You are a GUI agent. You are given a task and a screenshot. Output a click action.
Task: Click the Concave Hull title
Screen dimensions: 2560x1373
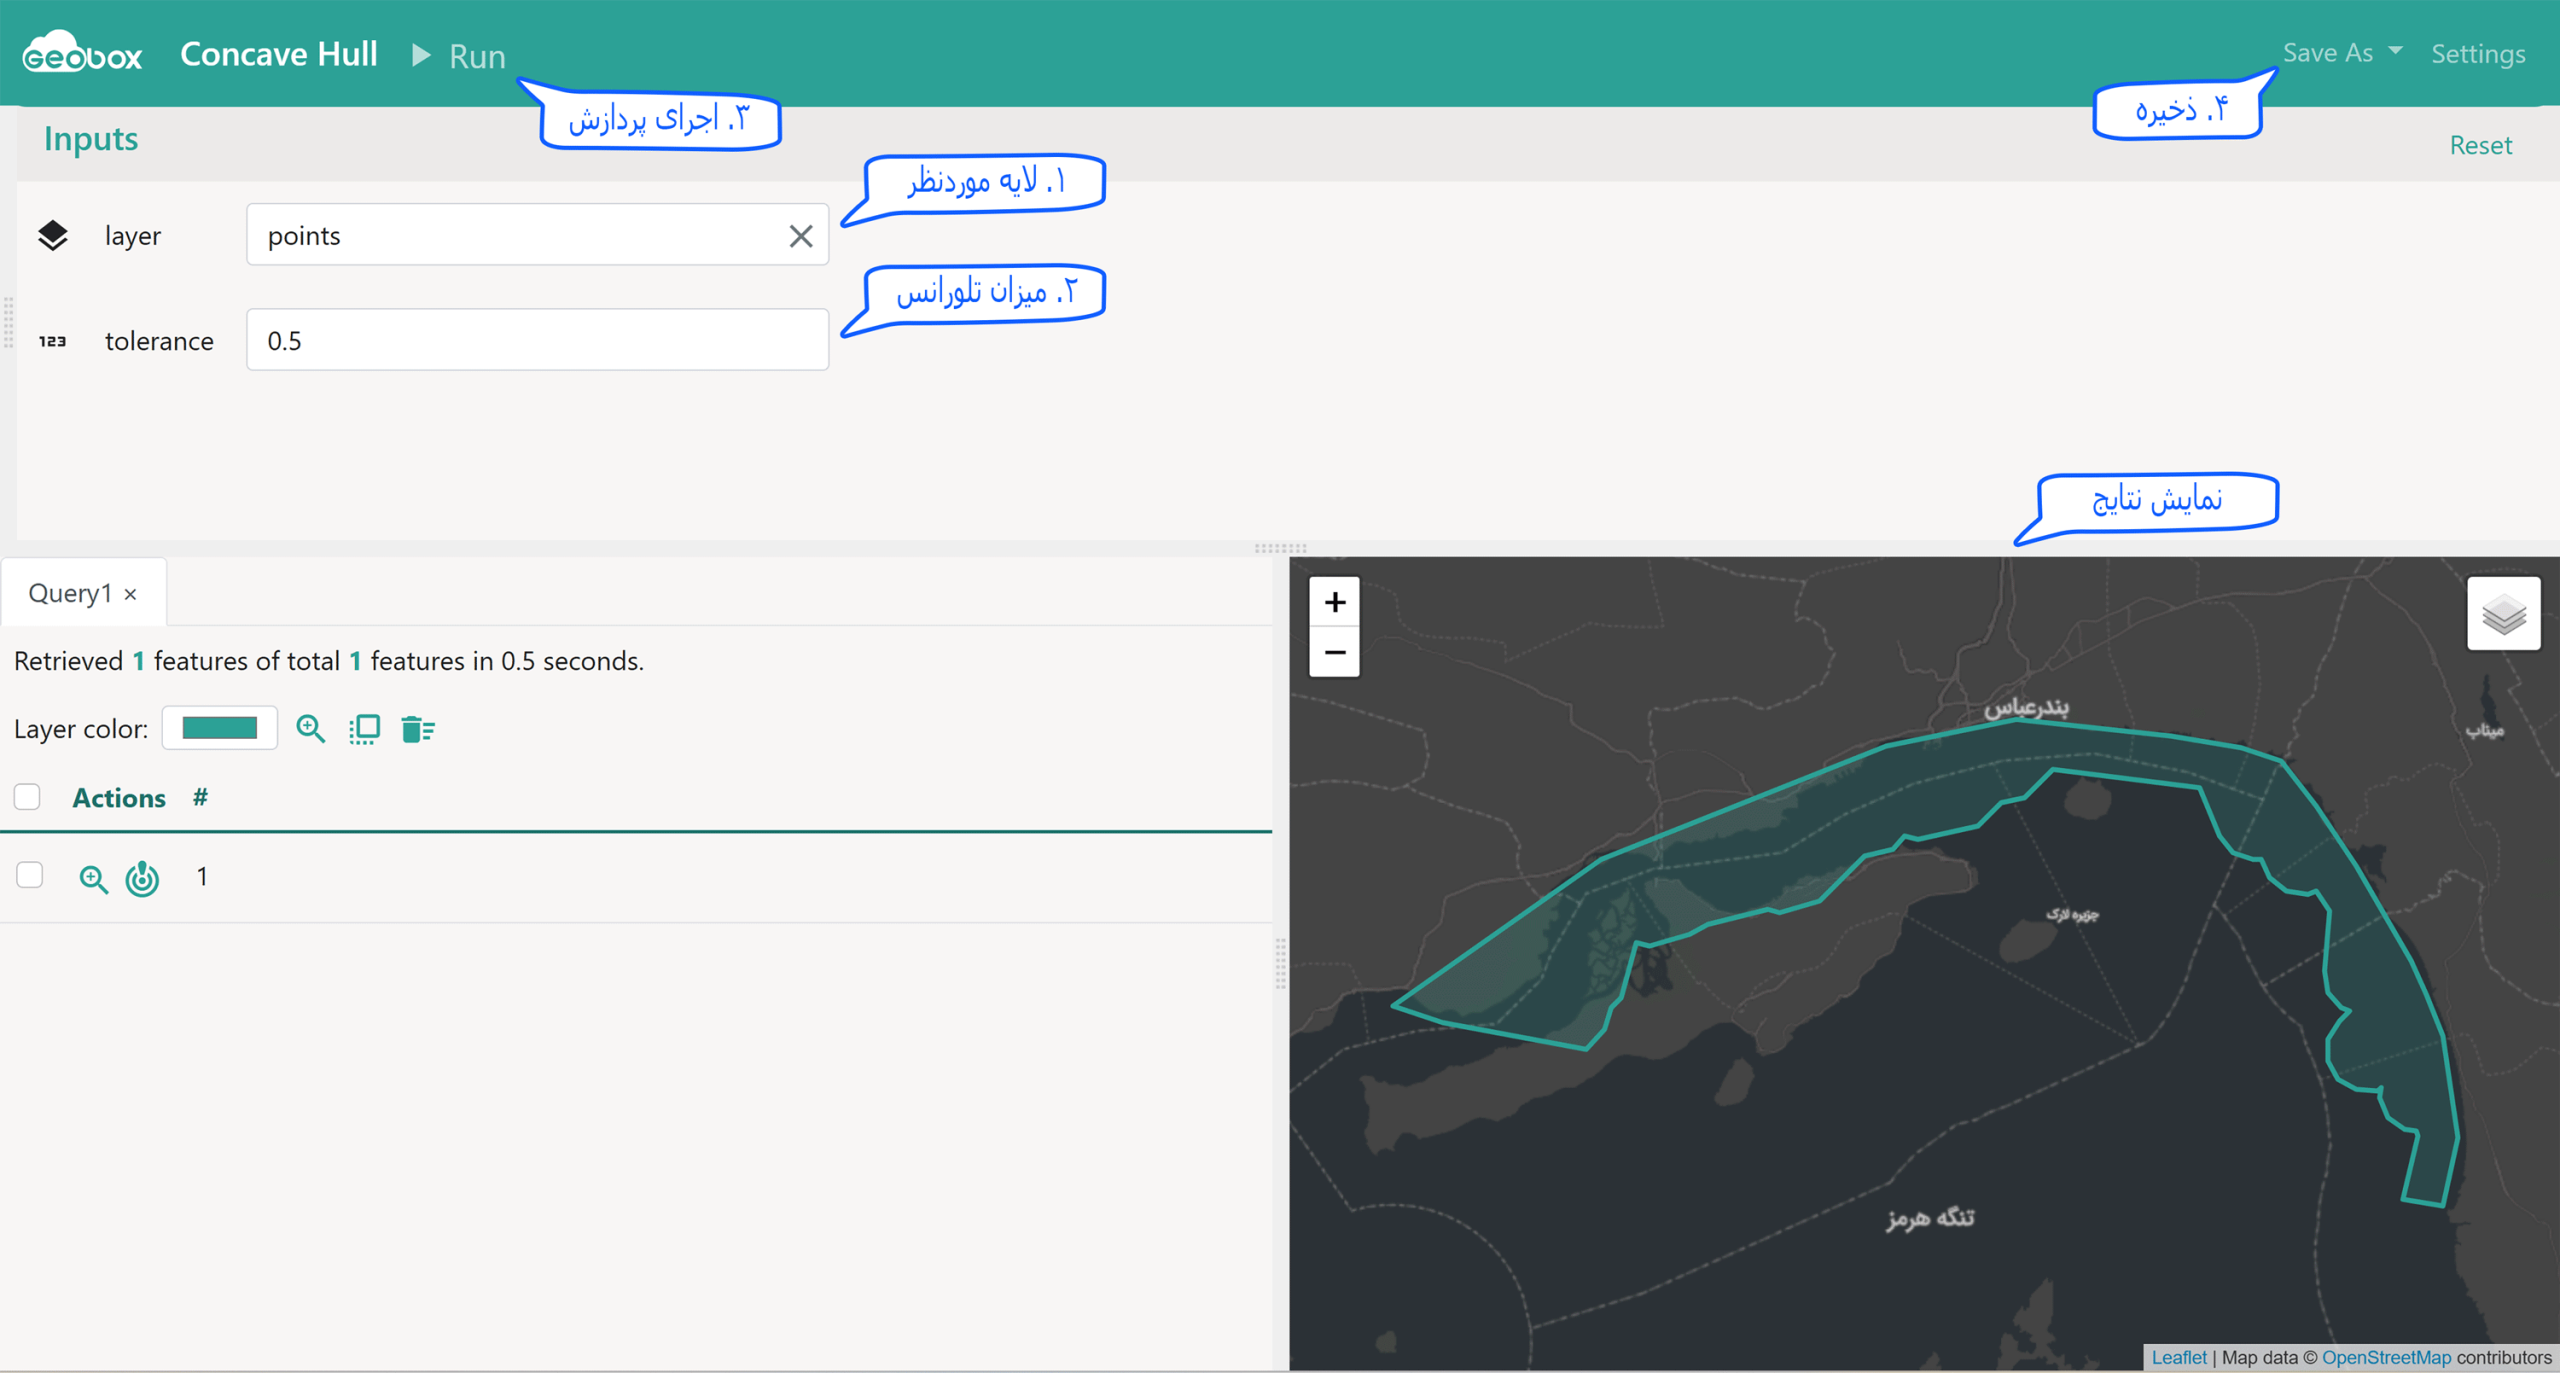click(279, 54)
